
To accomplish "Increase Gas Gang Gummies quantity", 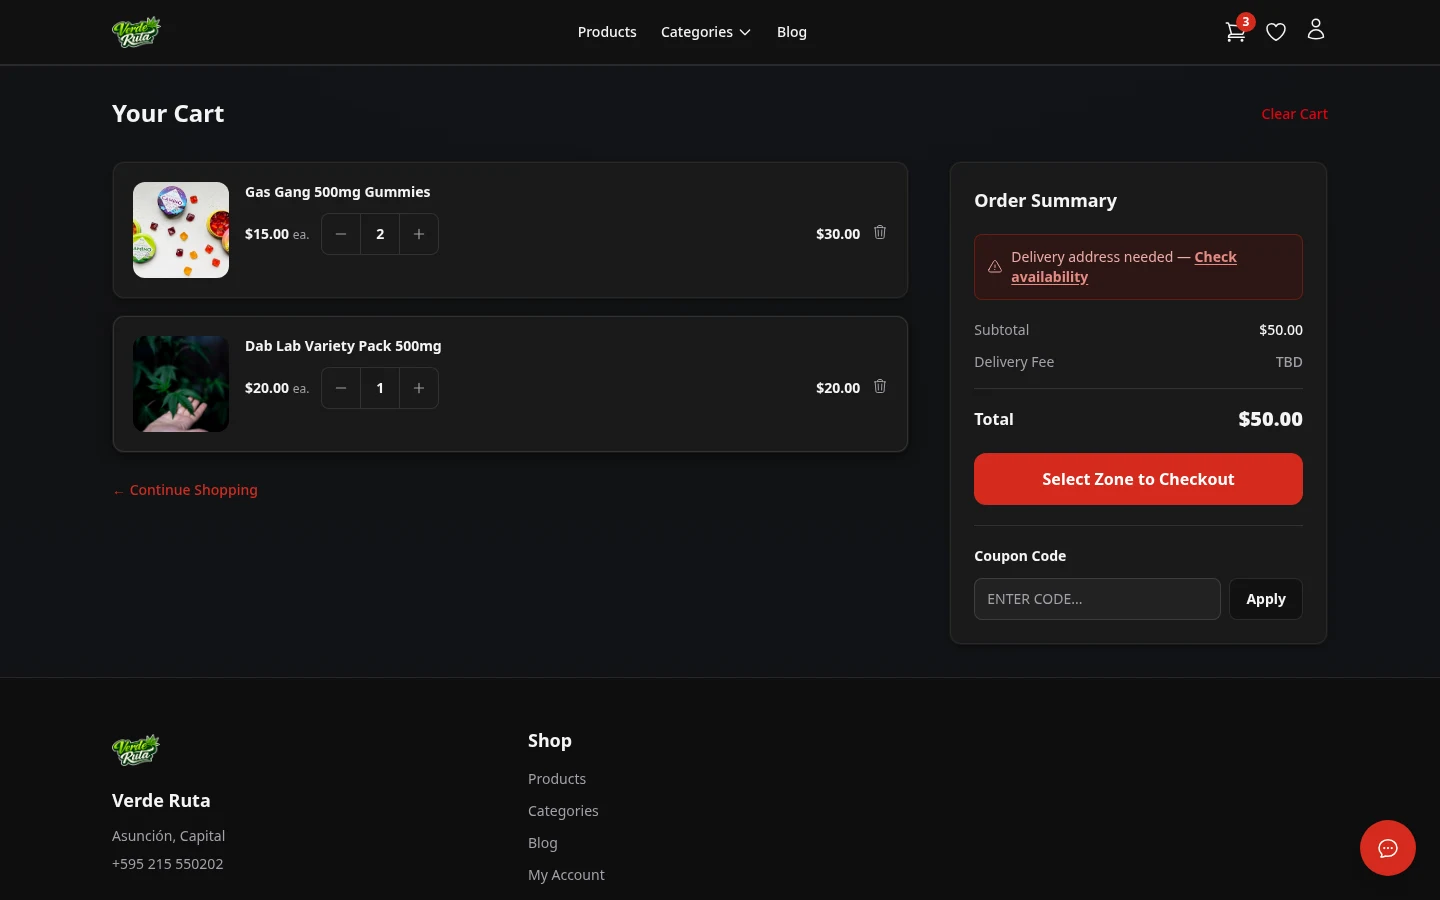I will [x=419, y=233].
